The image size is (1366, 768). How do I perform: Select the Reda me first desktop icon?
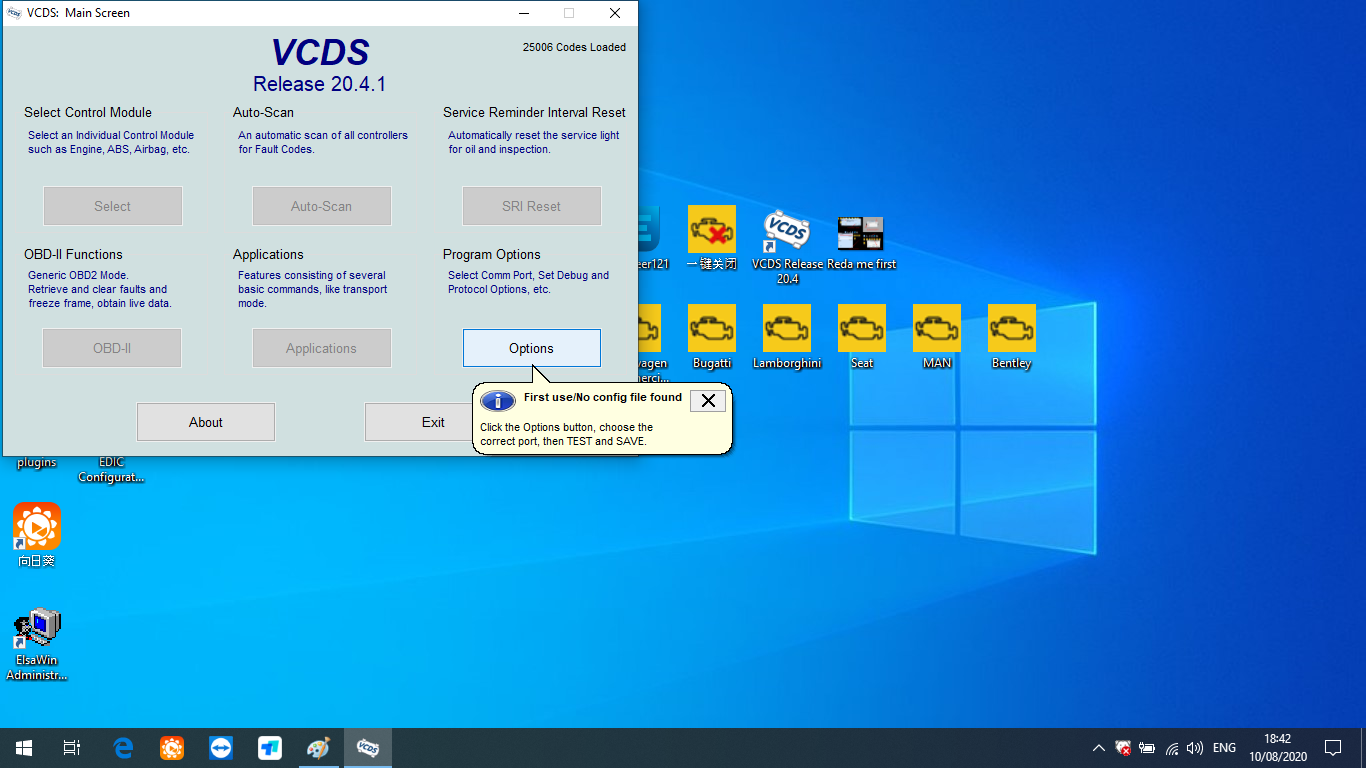coord(861,241)
